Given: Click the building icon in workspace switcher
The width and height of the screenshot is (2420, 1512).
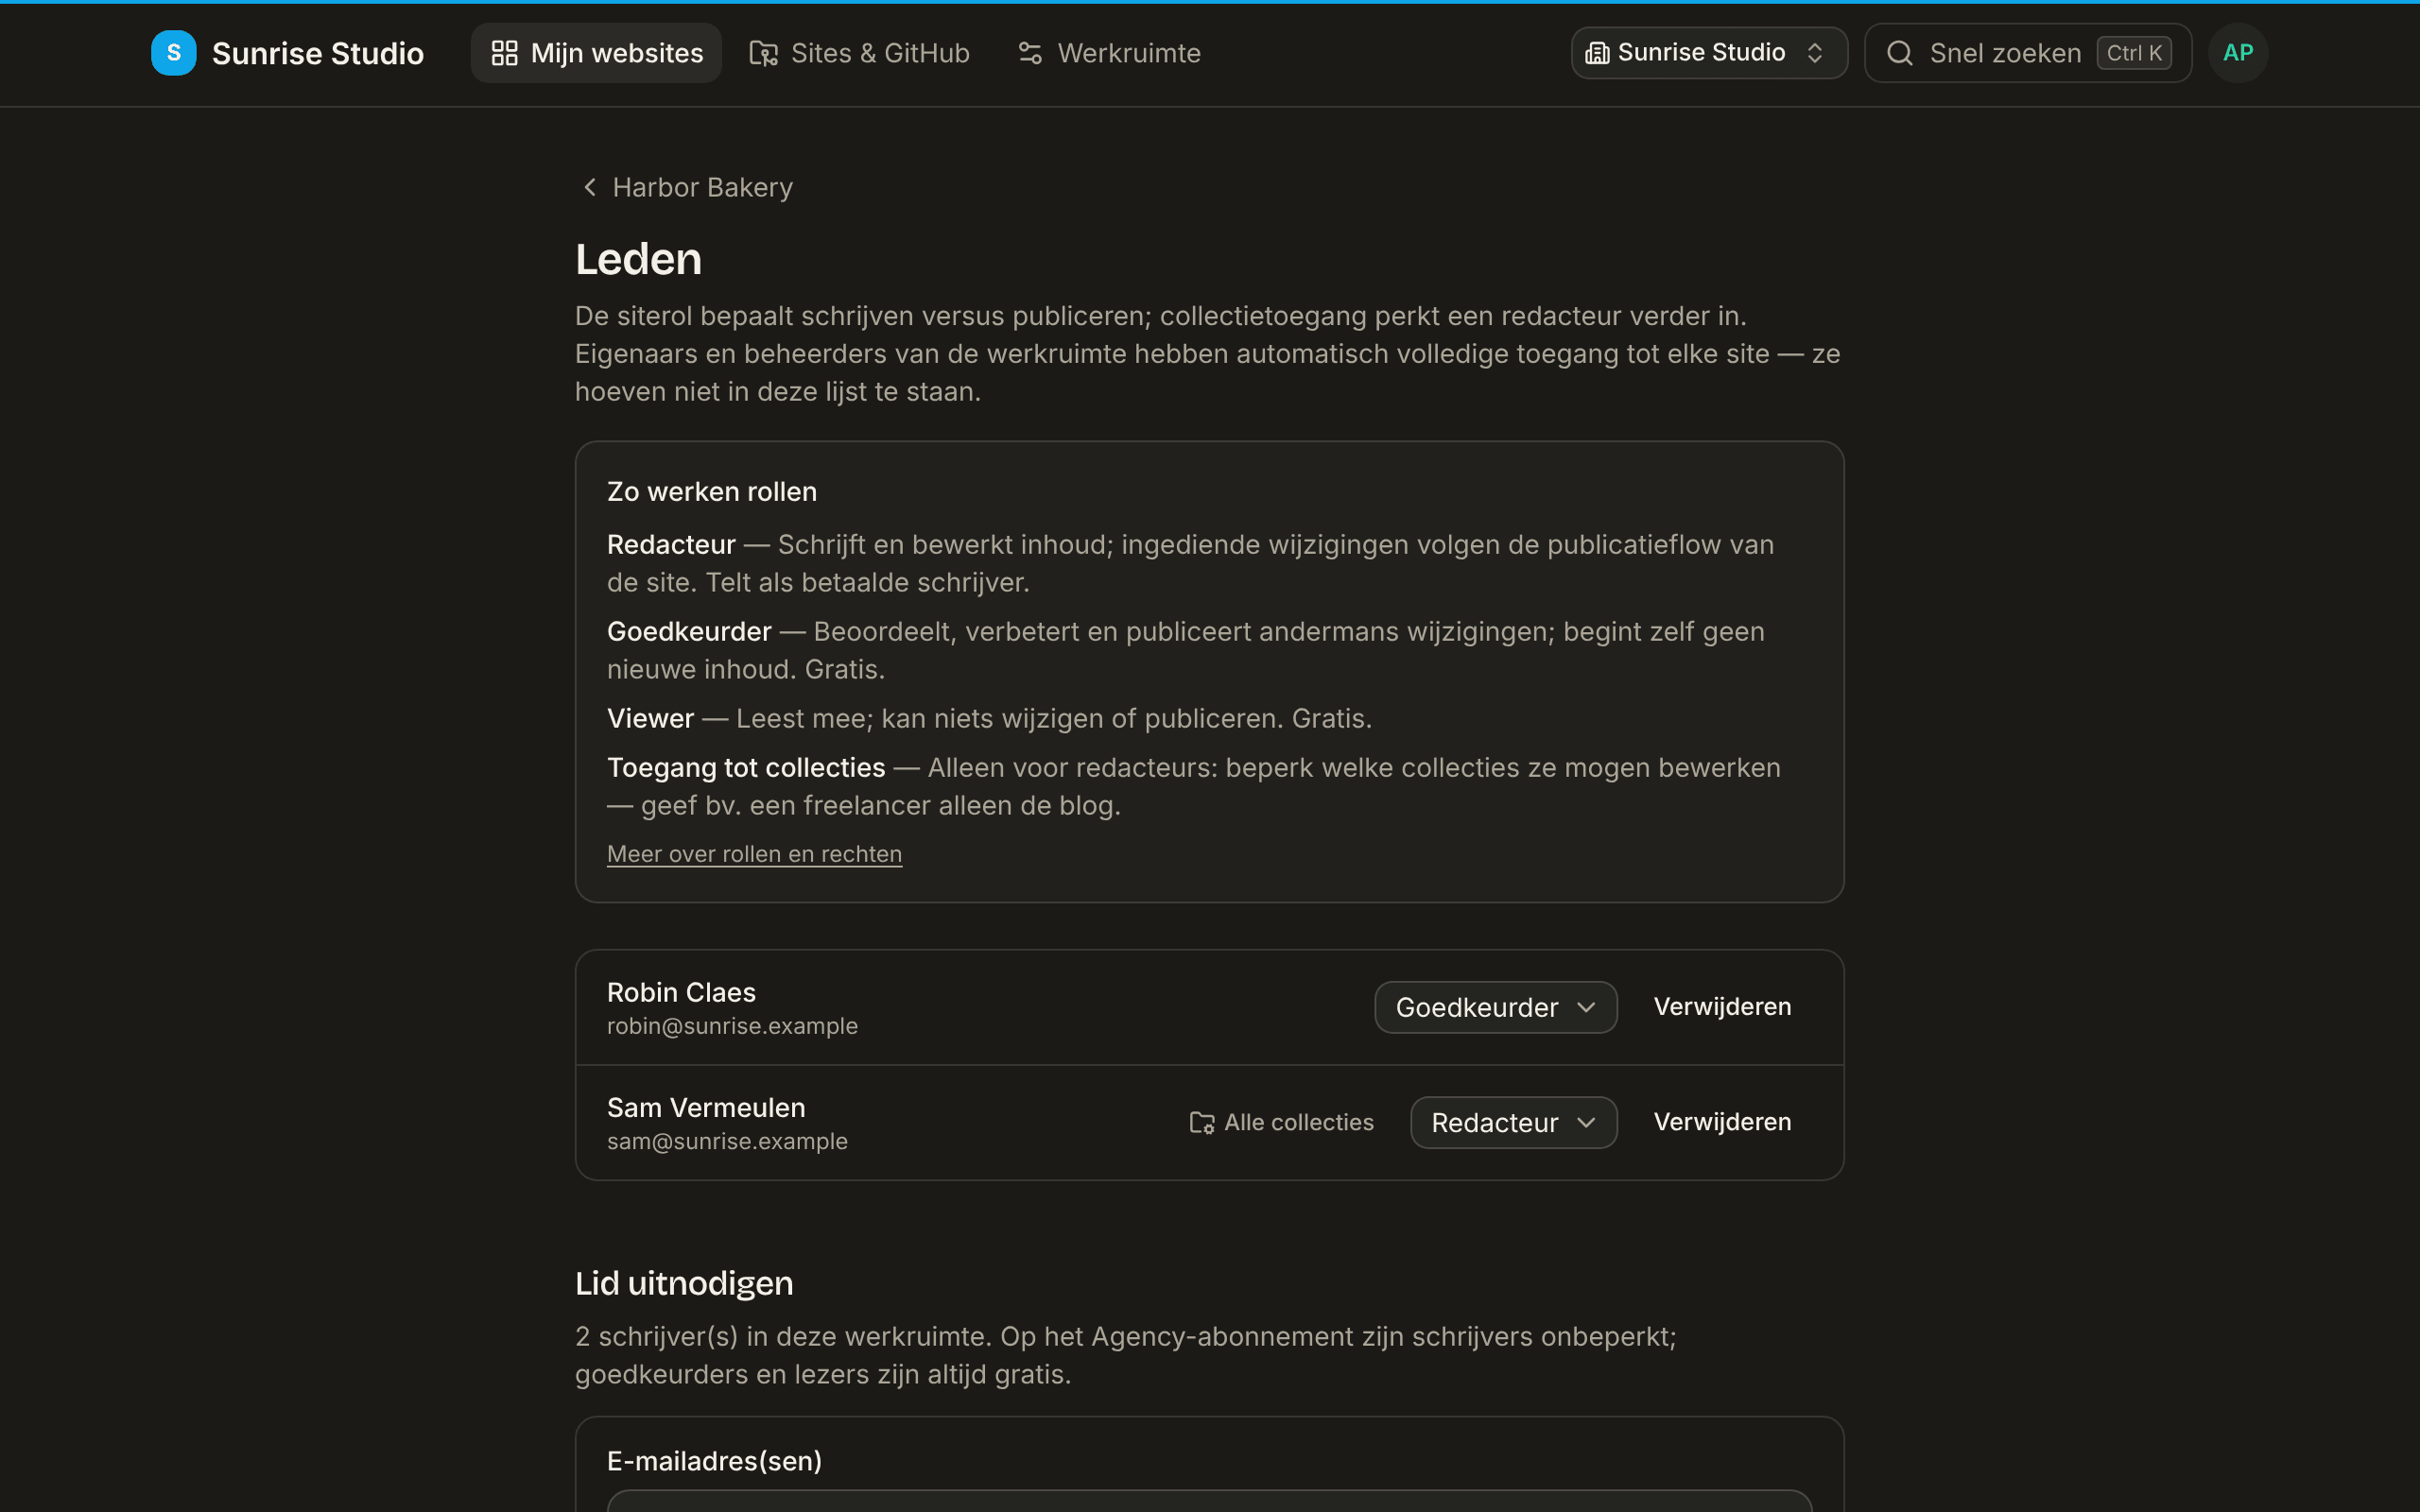Looking at the screenshot, I should [x=1597, y=53].
